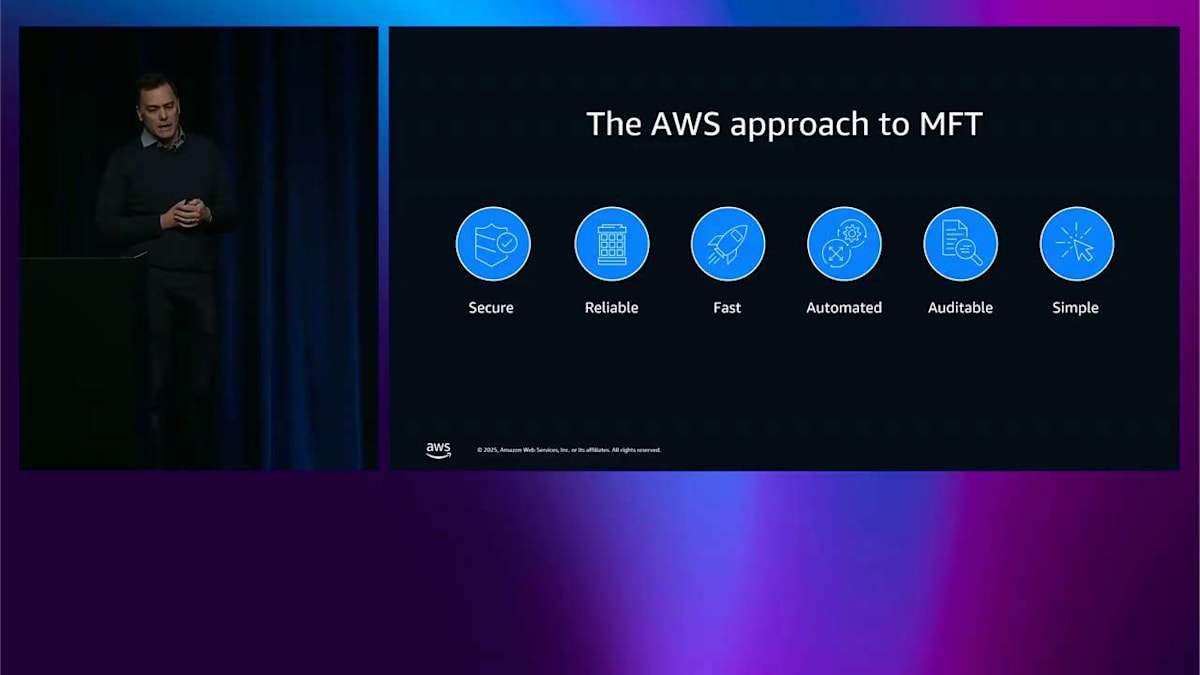Image resolution: width=1200 pixels, height=675 pixels.
Task: Click the speaker camera video feed
Action: (x=199, y=248)
